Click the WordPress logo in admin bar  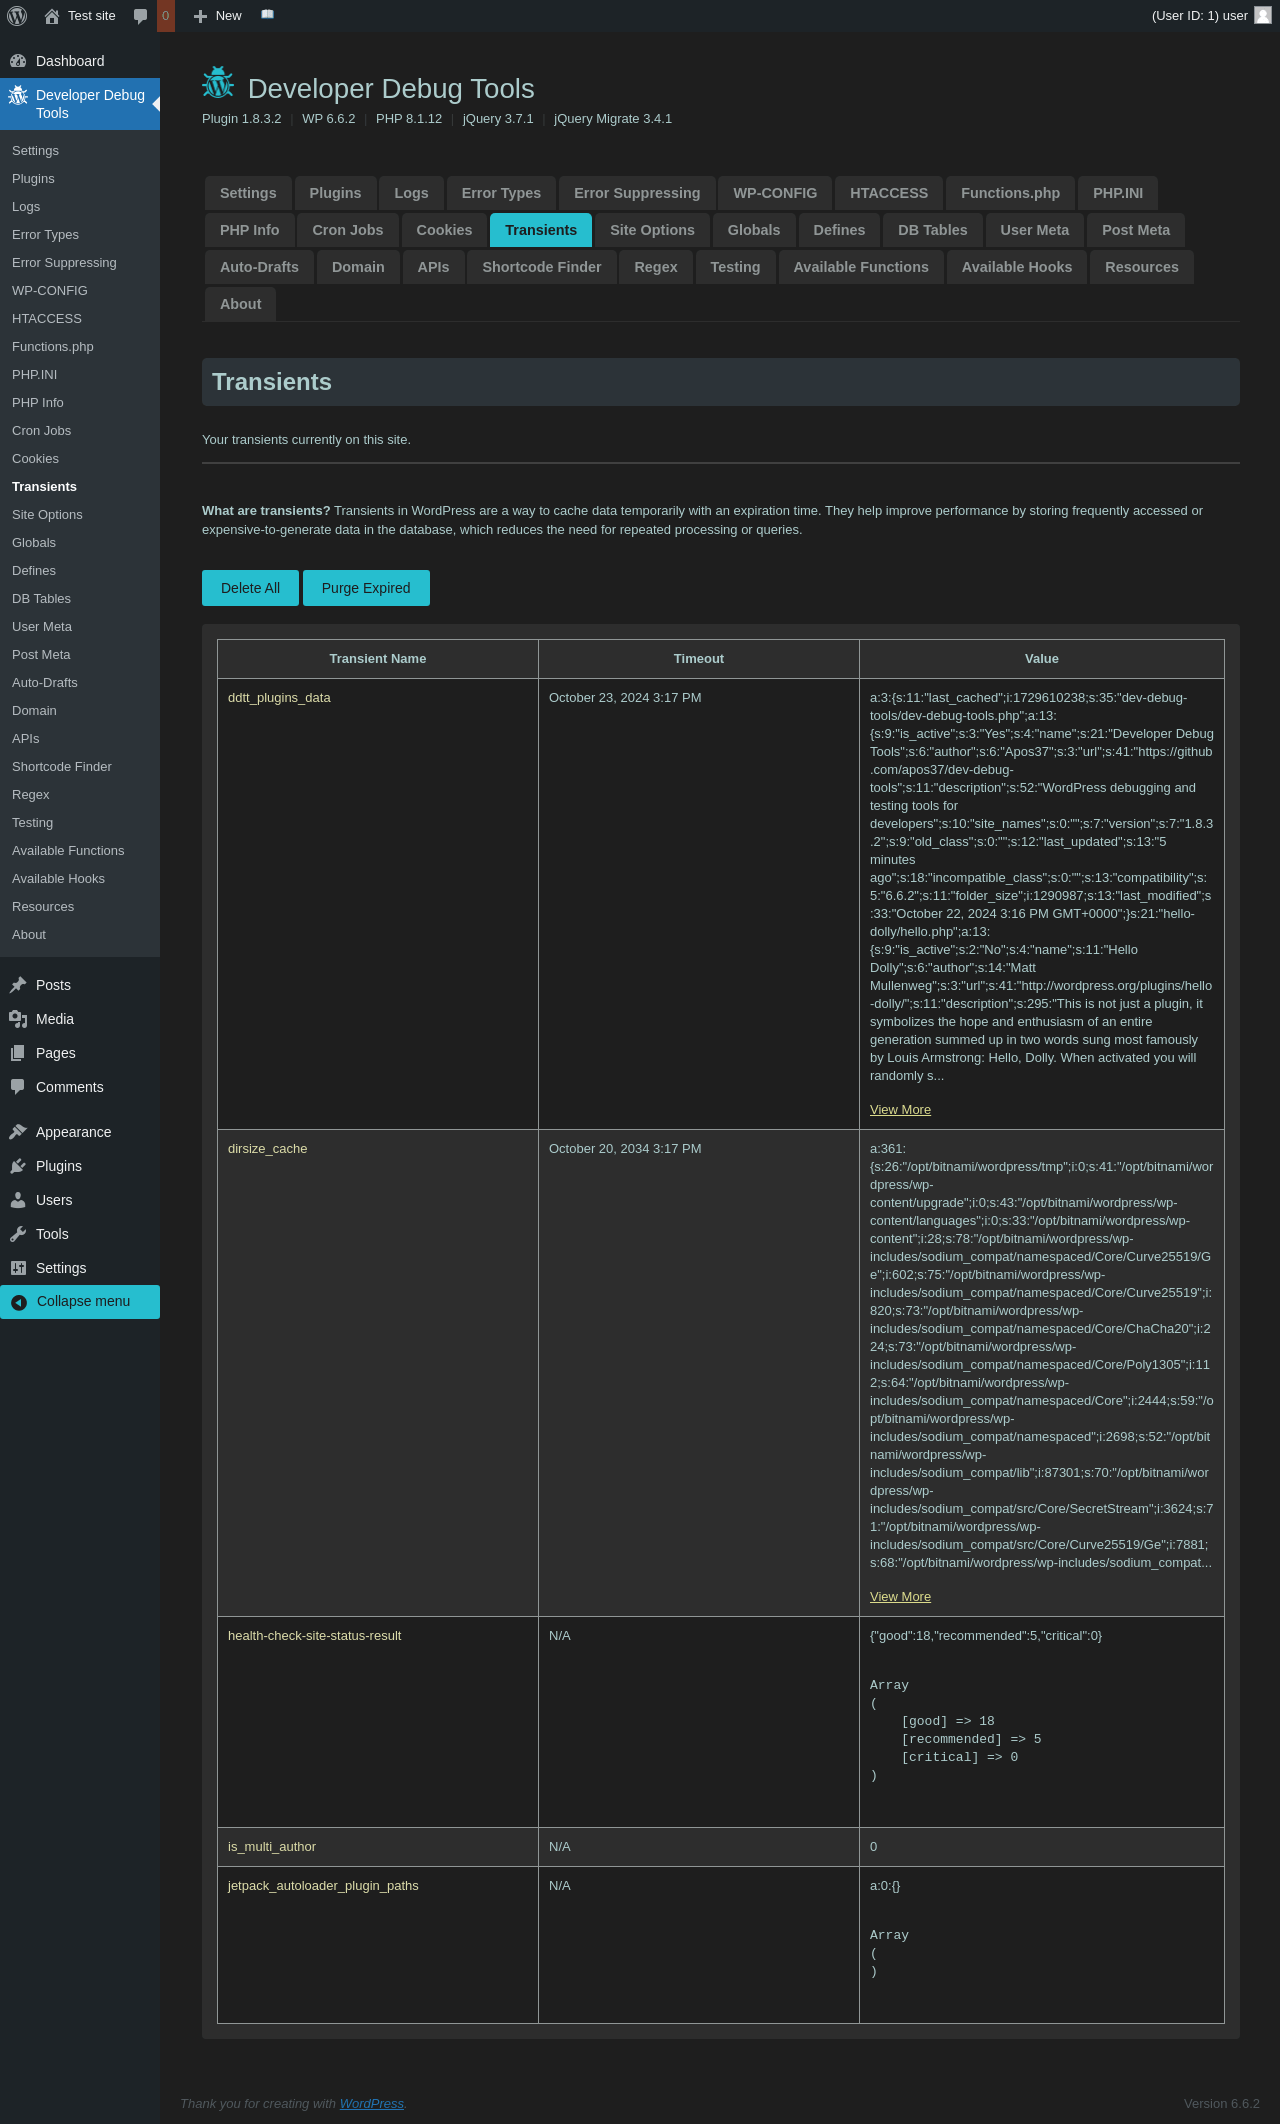click(x=17, y=16)
